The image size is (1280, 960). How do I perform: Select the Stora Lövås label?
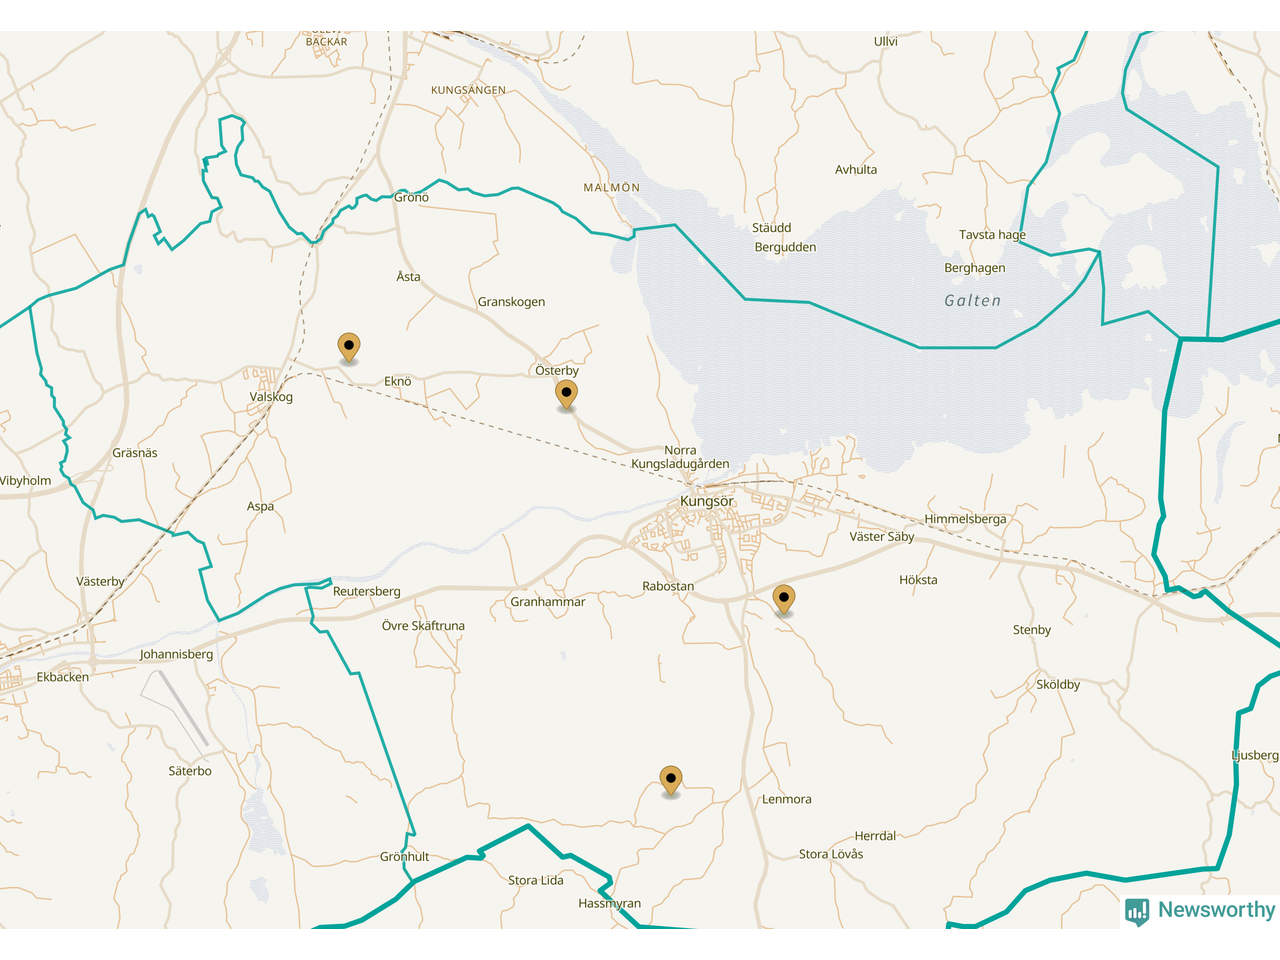(x=830, y=854)
